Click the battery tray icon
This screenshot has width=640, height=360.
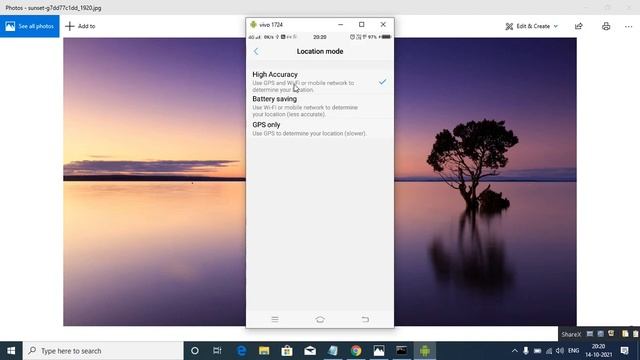pyautogui.click(x=537, y=351)
